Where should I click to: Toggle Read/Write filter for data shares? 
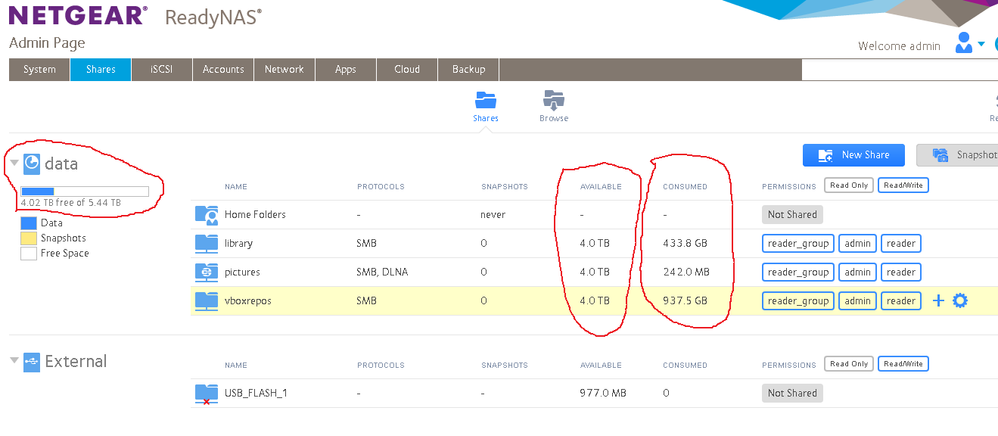click(x=902, y=186)
